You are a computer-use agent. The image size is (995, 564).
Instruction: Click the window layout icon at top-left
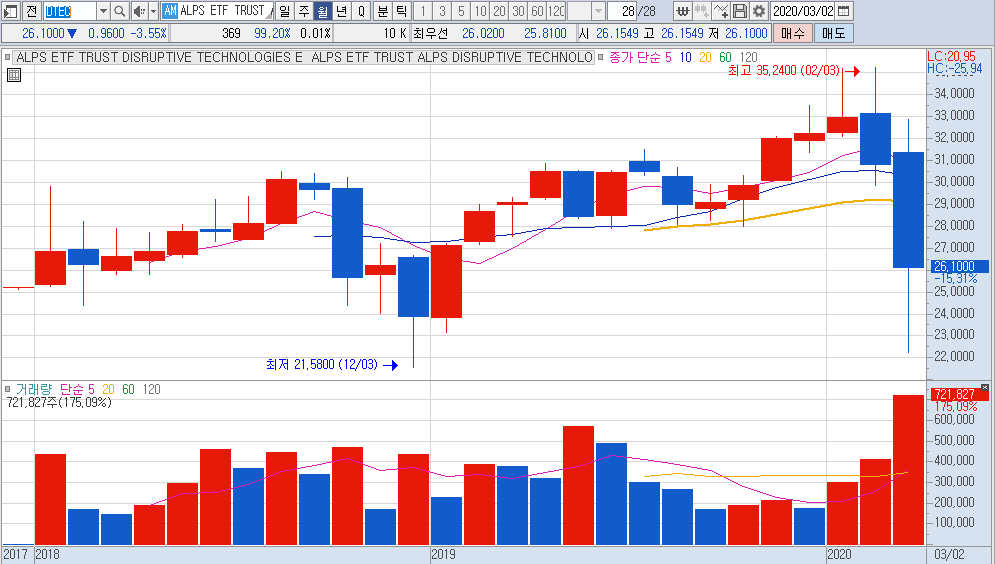pos(11,11)
